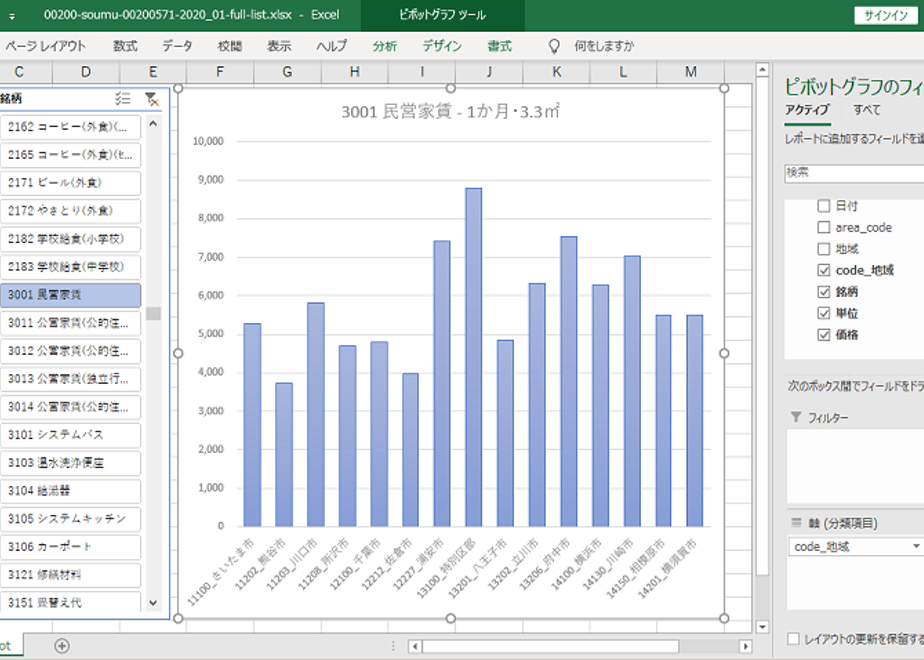Click the slicer list's down arrow

[x=153, y=602]
